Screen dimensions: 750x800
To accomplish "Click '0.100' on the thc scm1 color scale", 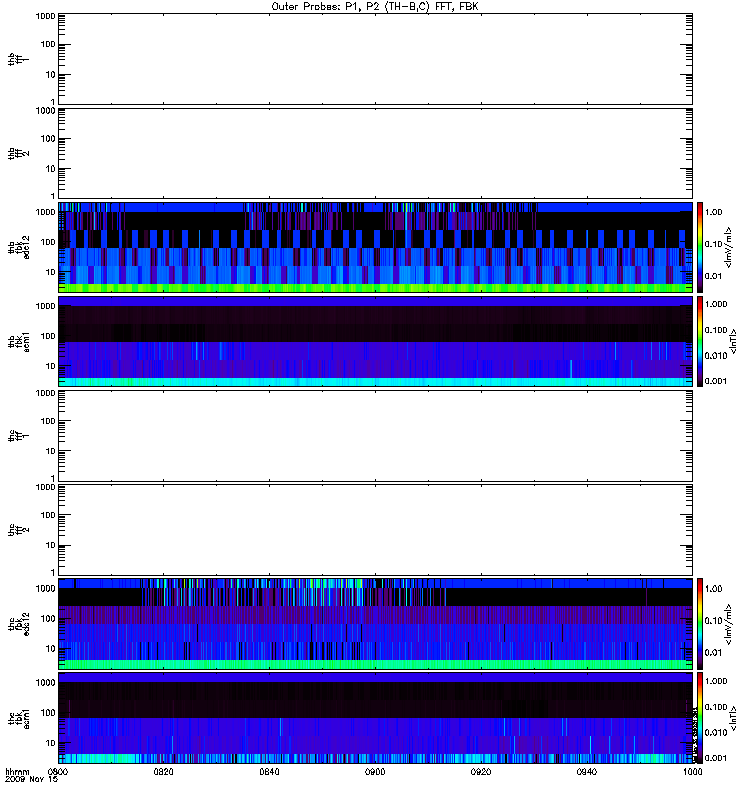I will point(716,707).
